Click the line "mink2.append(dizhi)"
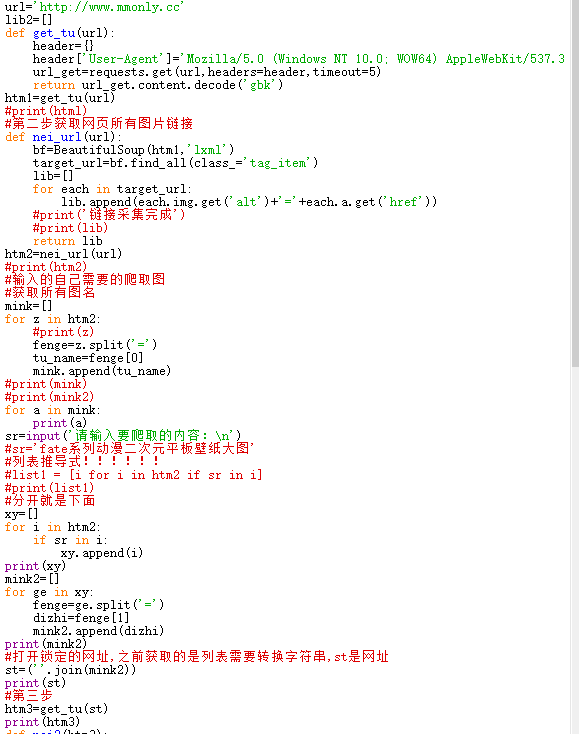 98,631
